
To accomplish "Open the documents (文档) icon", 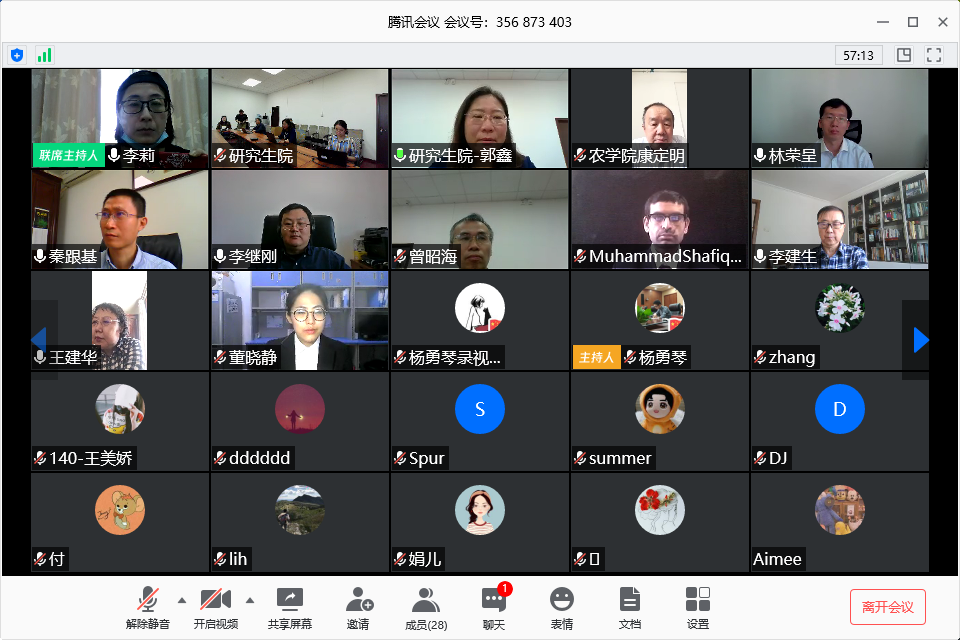I will click(x=629, y=608).
